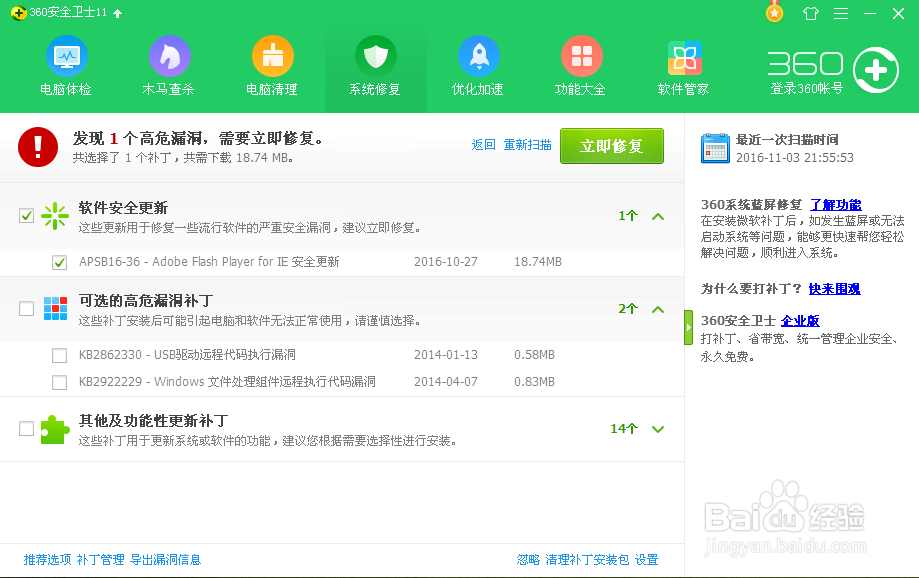Click the 2014-04-07 date cell
The width and height of the screenshot is (919, 578).
[x=446, y=382]
